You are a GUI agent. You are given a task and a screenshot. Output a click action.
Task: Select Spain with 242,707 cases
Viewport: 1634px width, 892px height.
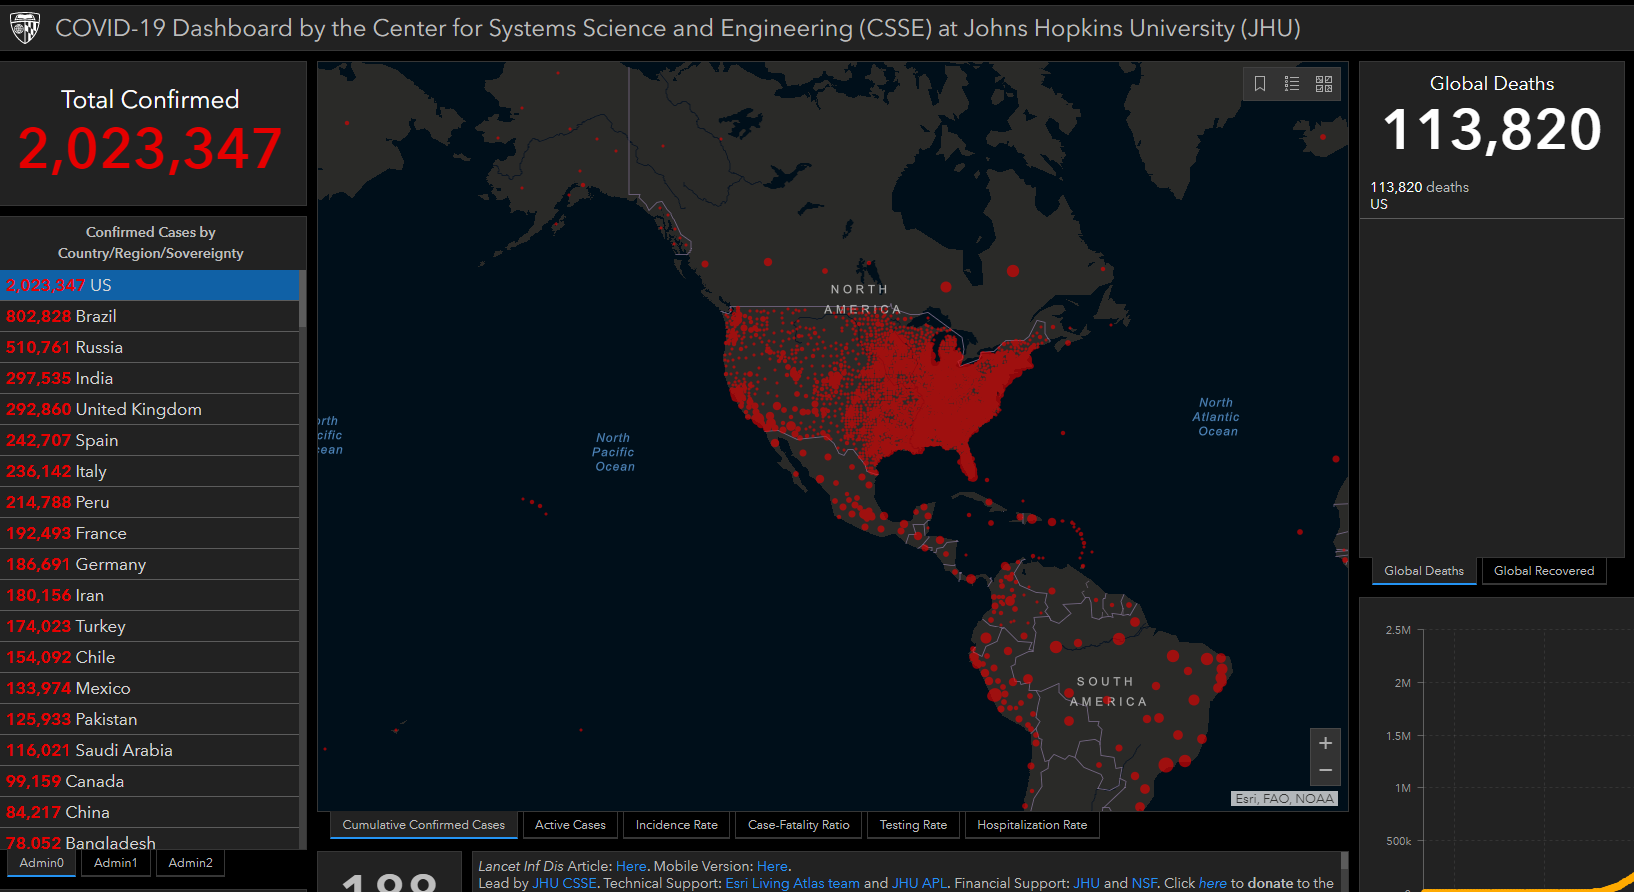[x=150, y=440]
